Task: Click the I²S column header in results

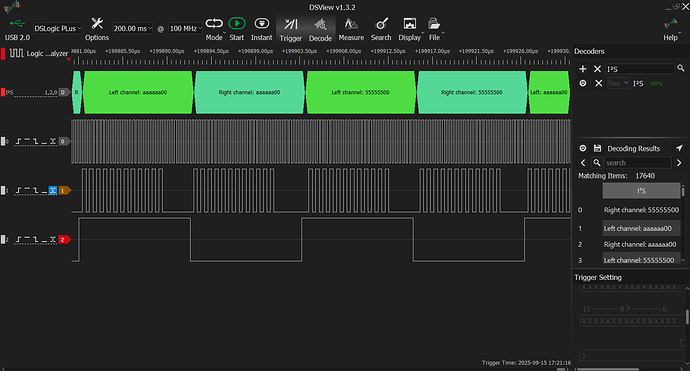Action: [x=641, y=191]
